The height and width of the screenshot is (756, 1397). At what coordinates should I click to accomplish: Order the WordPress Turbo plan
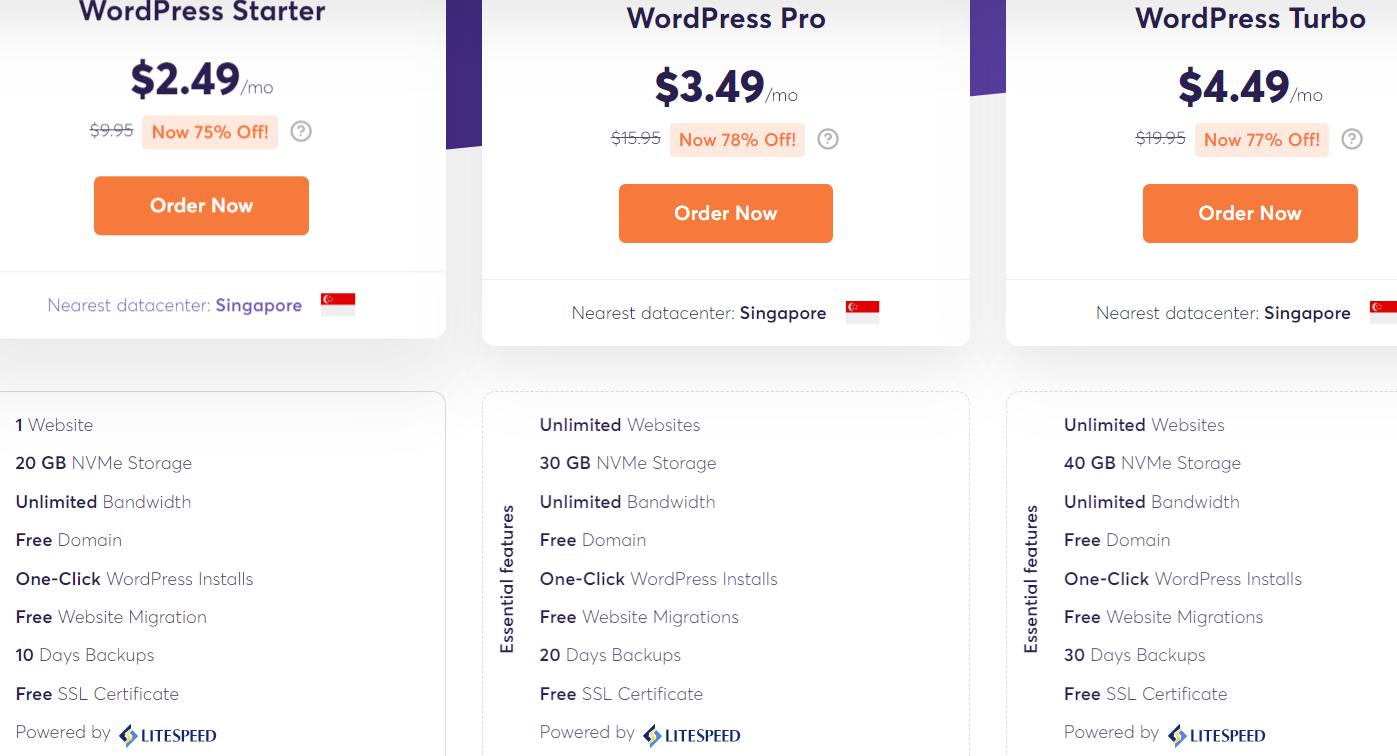[1250, 213]
